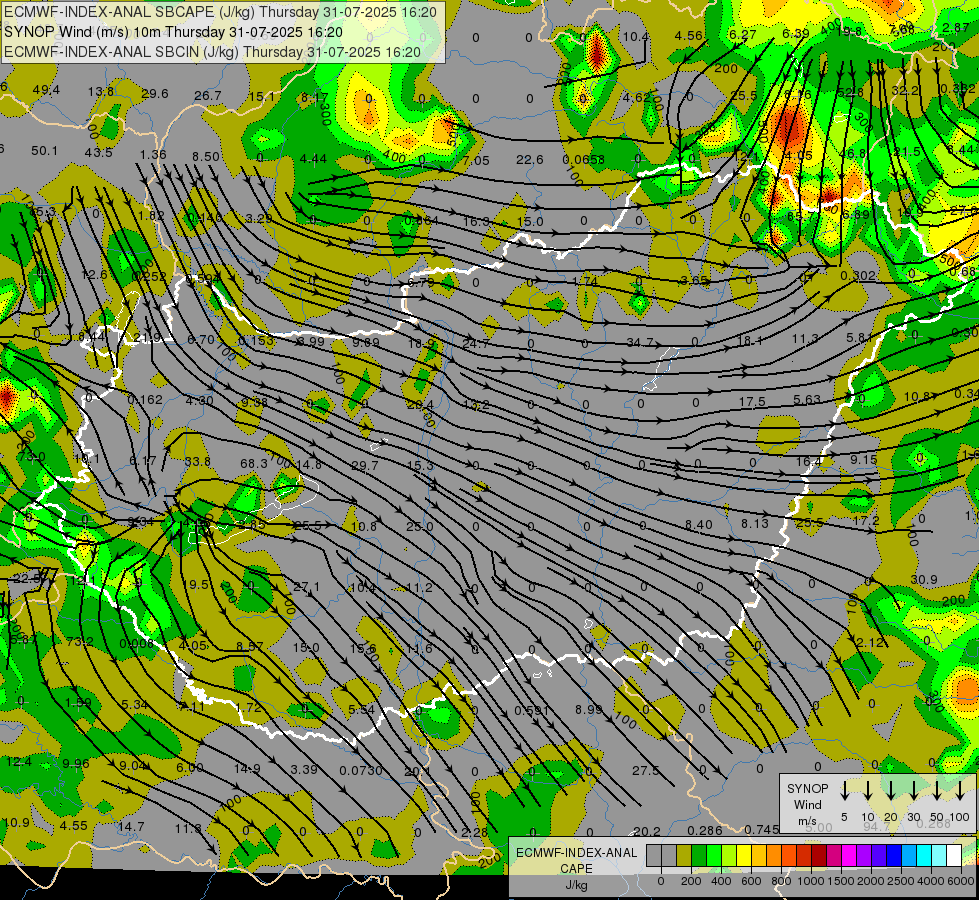The height and width of the screenshot is (900, 979).
Task: Click the 27.1 value on the map
Action: click(307, 586)
